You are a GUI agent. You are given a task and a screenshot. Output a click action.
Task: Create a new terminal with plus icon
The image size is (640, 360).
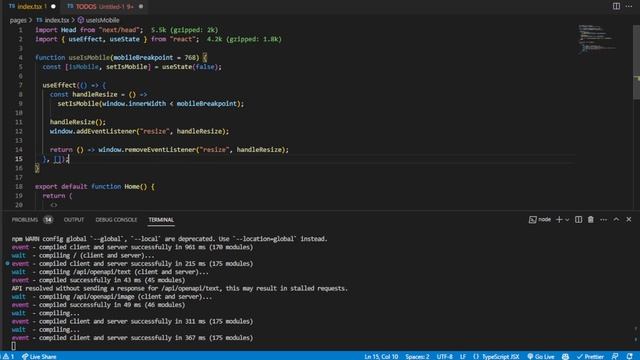point(559,220)
